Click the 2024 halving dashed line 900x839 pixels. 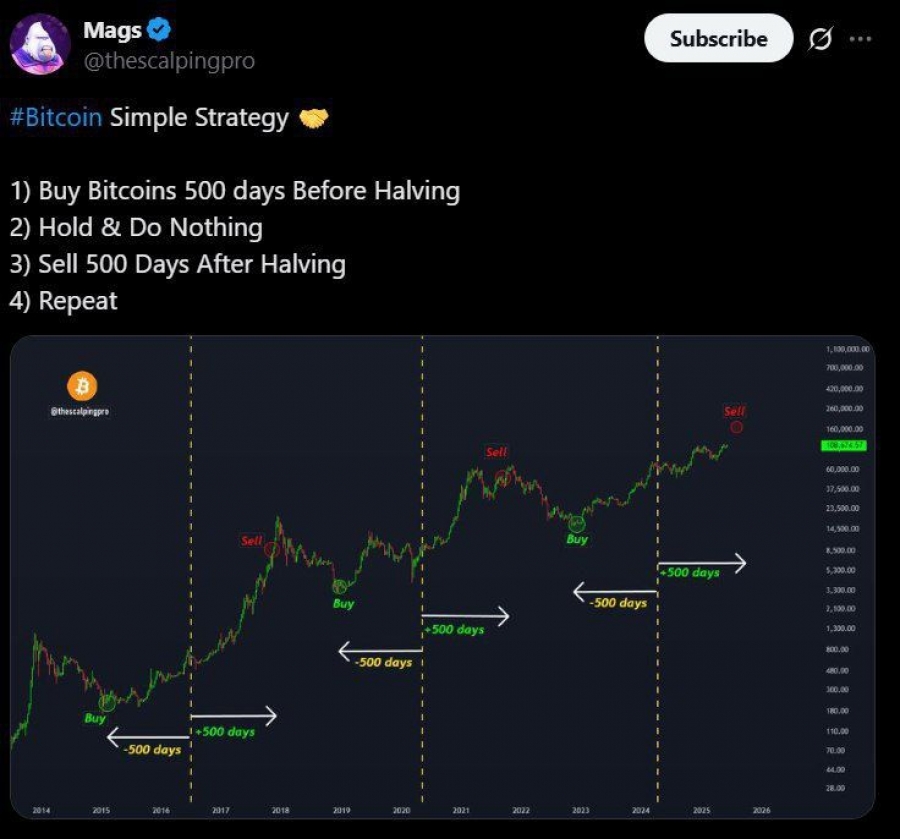658,569
